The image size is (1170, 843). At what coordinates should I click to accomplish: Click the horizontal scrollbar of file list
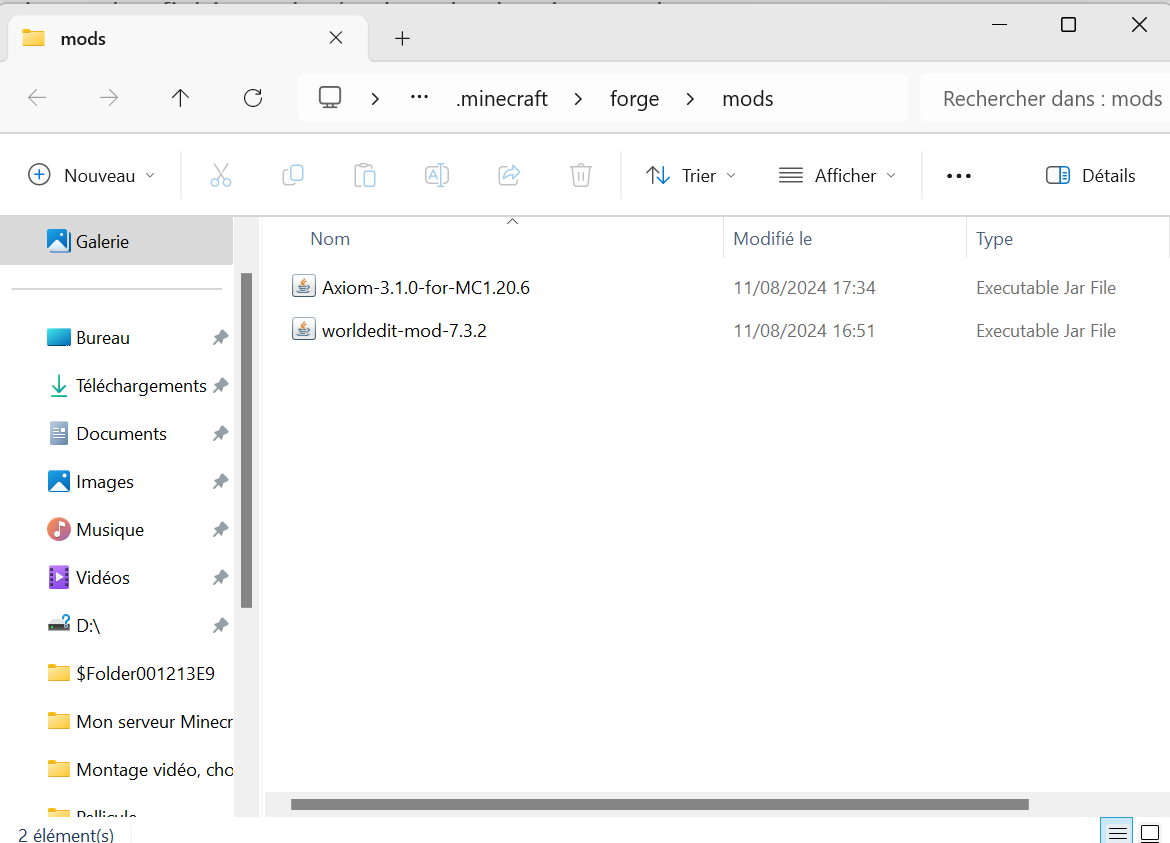click(x=660, y=804)
